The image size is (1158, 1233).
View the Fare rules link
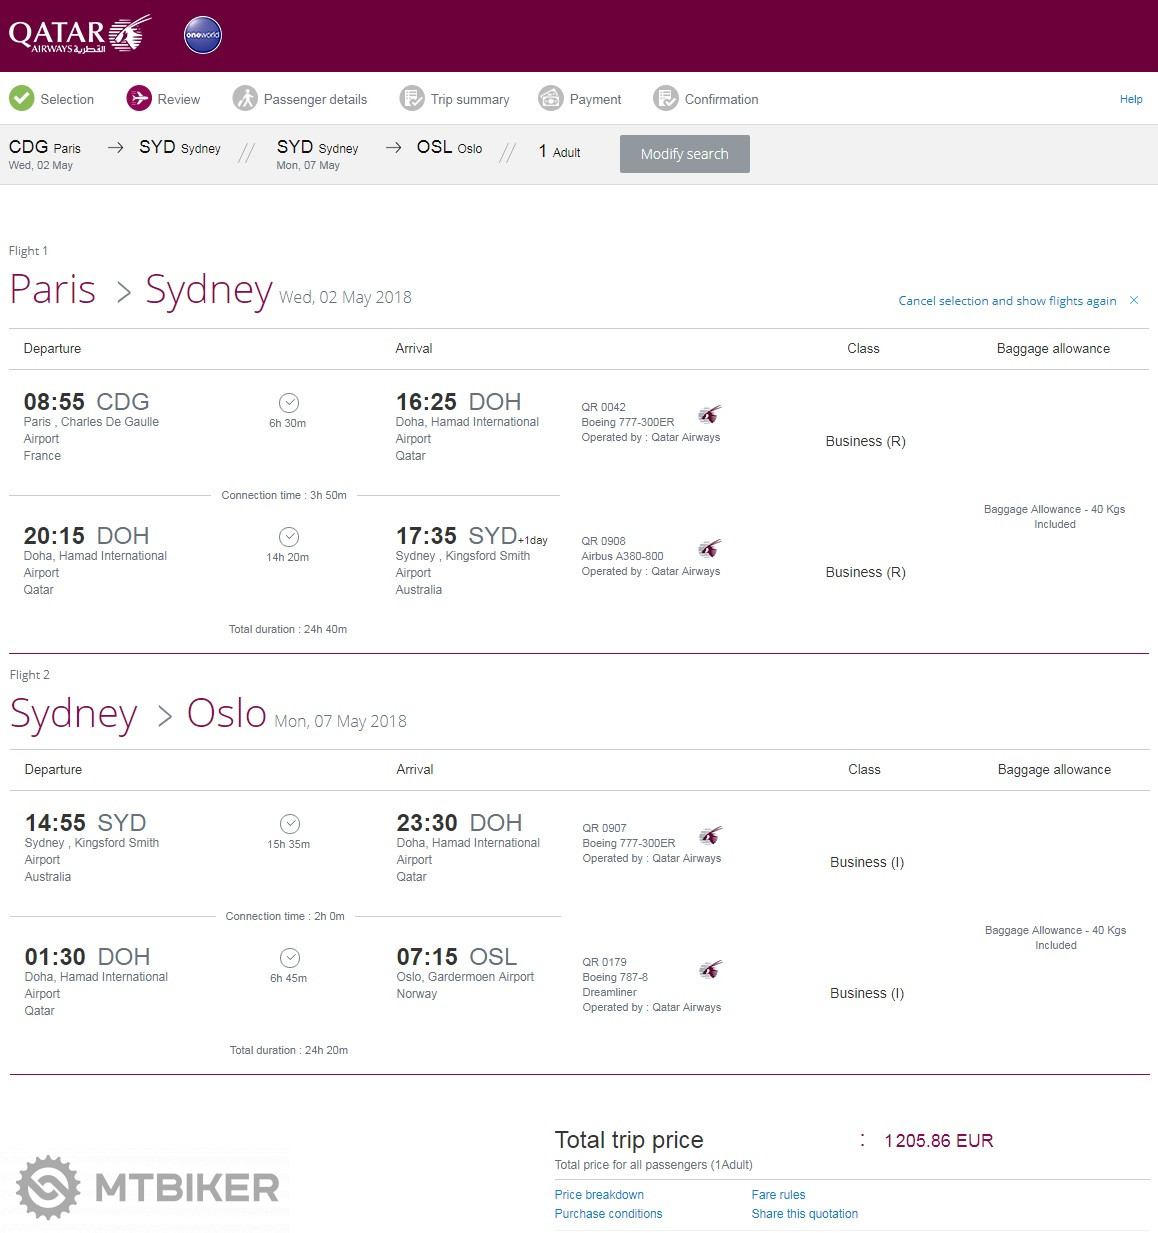coord(778,1195)
